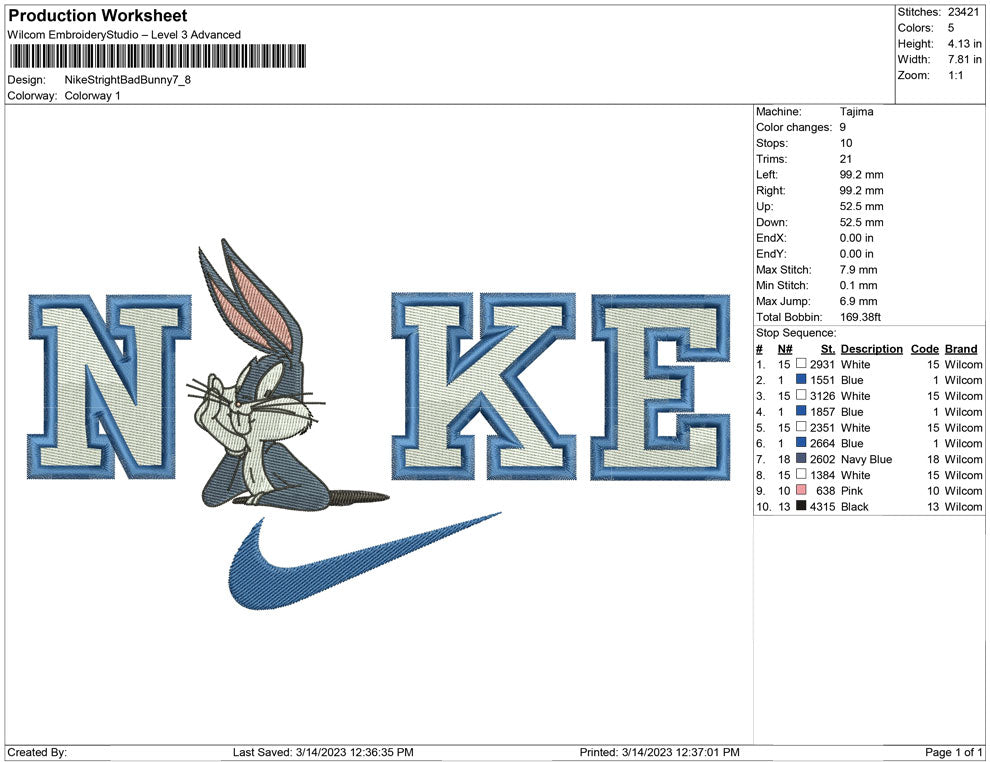990x762 pixels.
Task: Click the design name NikeStrightBadBunny7_8
Action: pos(128,80)
